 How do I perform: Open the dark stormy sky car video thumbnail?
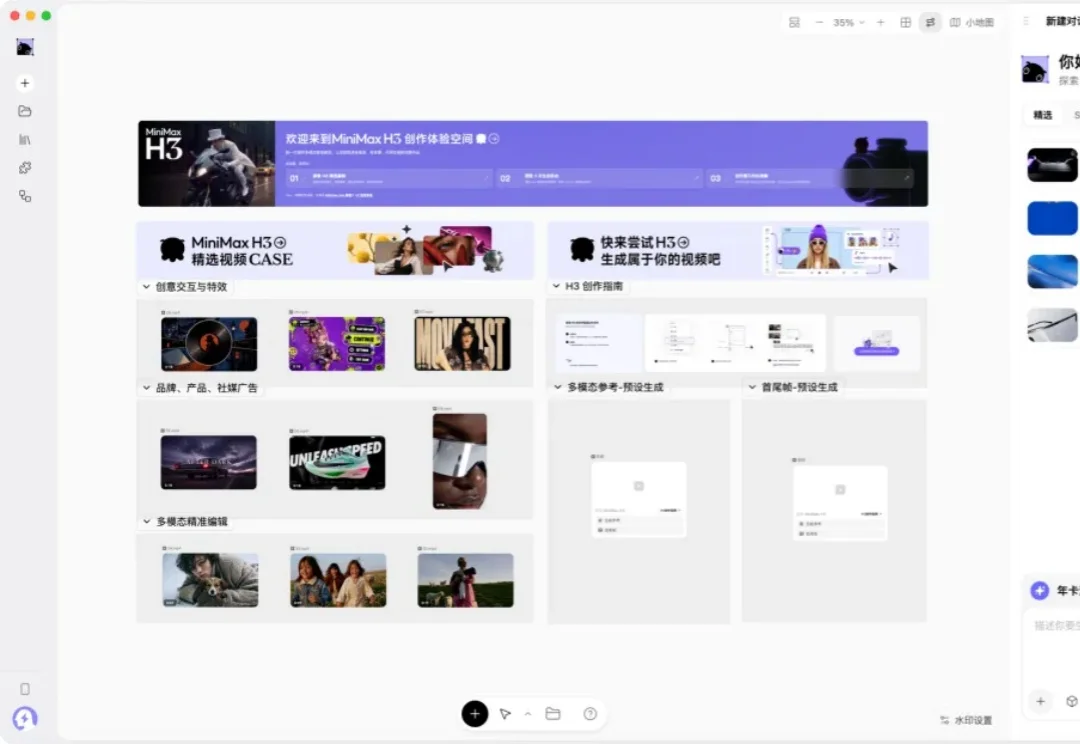(209, 462)
